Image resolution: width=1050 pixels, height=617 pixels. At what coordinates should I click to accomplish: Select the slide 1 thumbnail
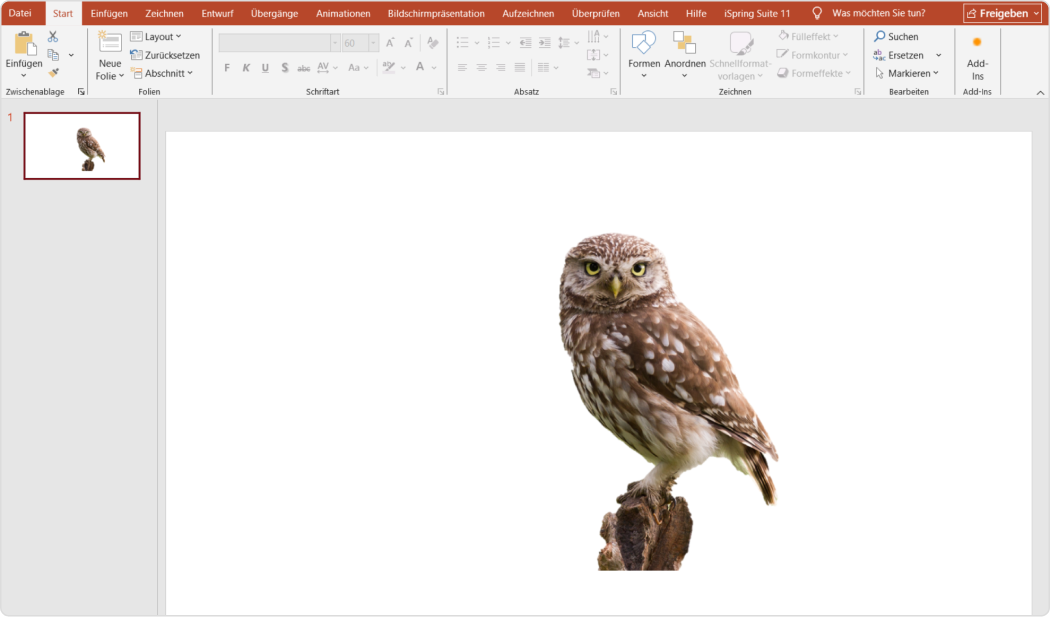pos(81,145)
